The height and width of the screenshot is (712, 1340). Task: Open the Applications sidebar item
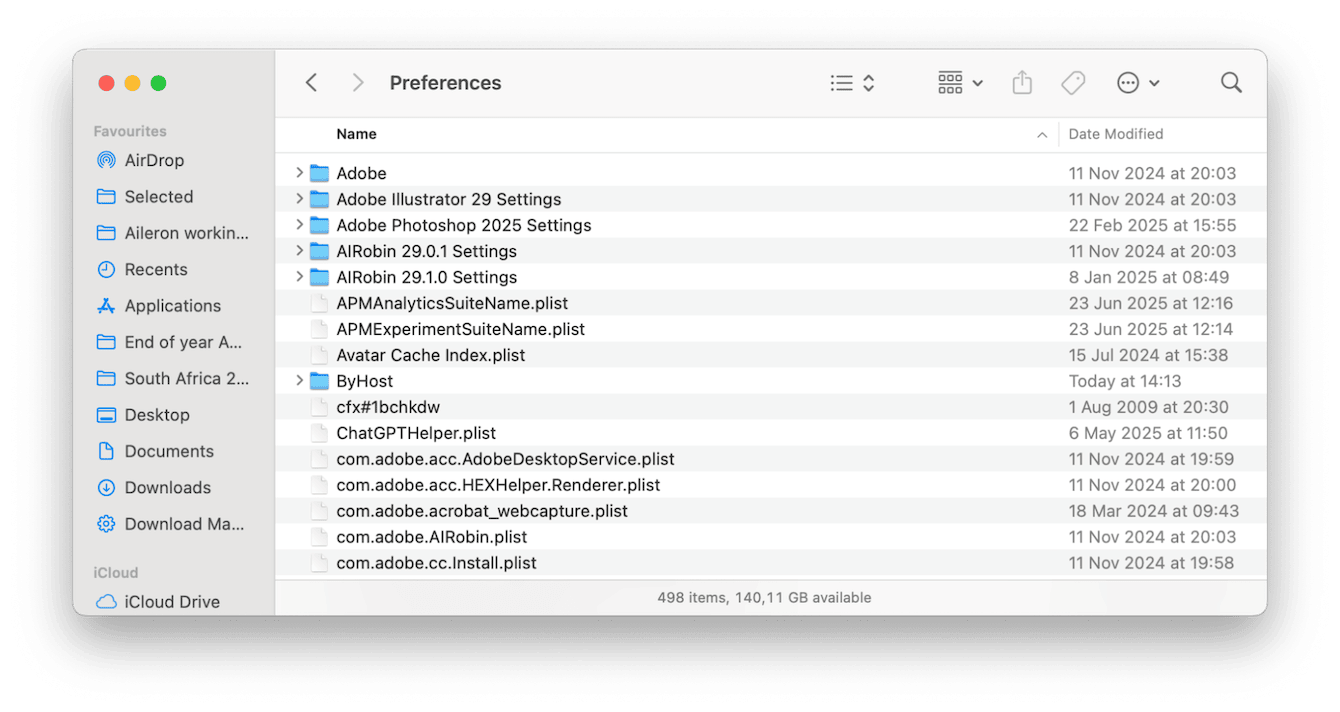pos(172,306)
